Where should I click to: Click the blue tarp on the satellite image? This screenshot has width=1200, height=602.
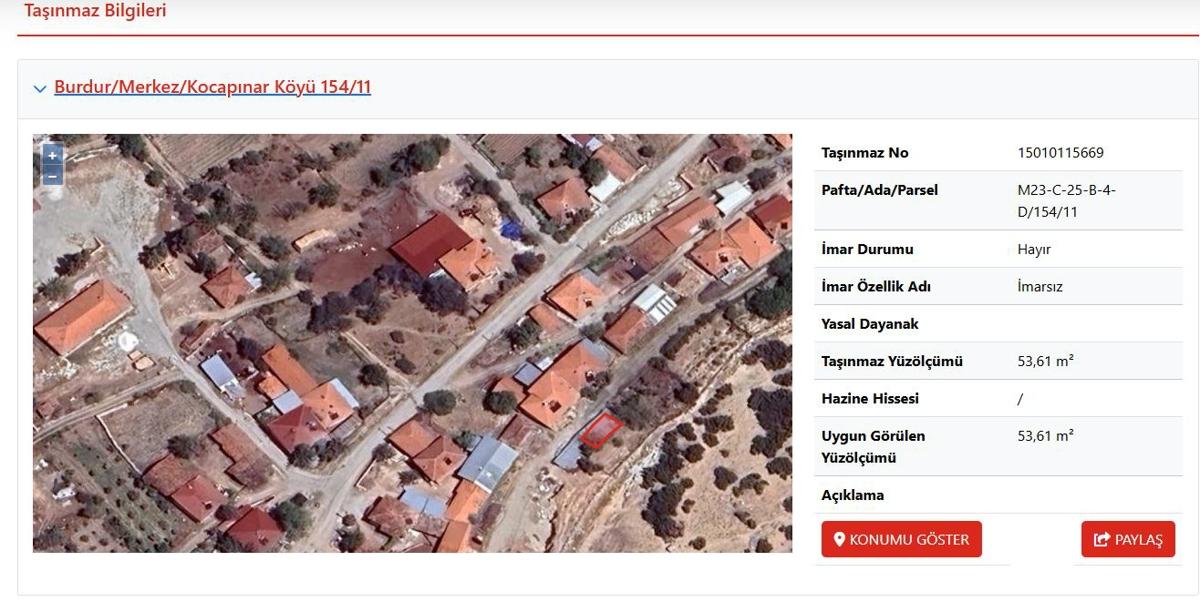click(514, 229)
